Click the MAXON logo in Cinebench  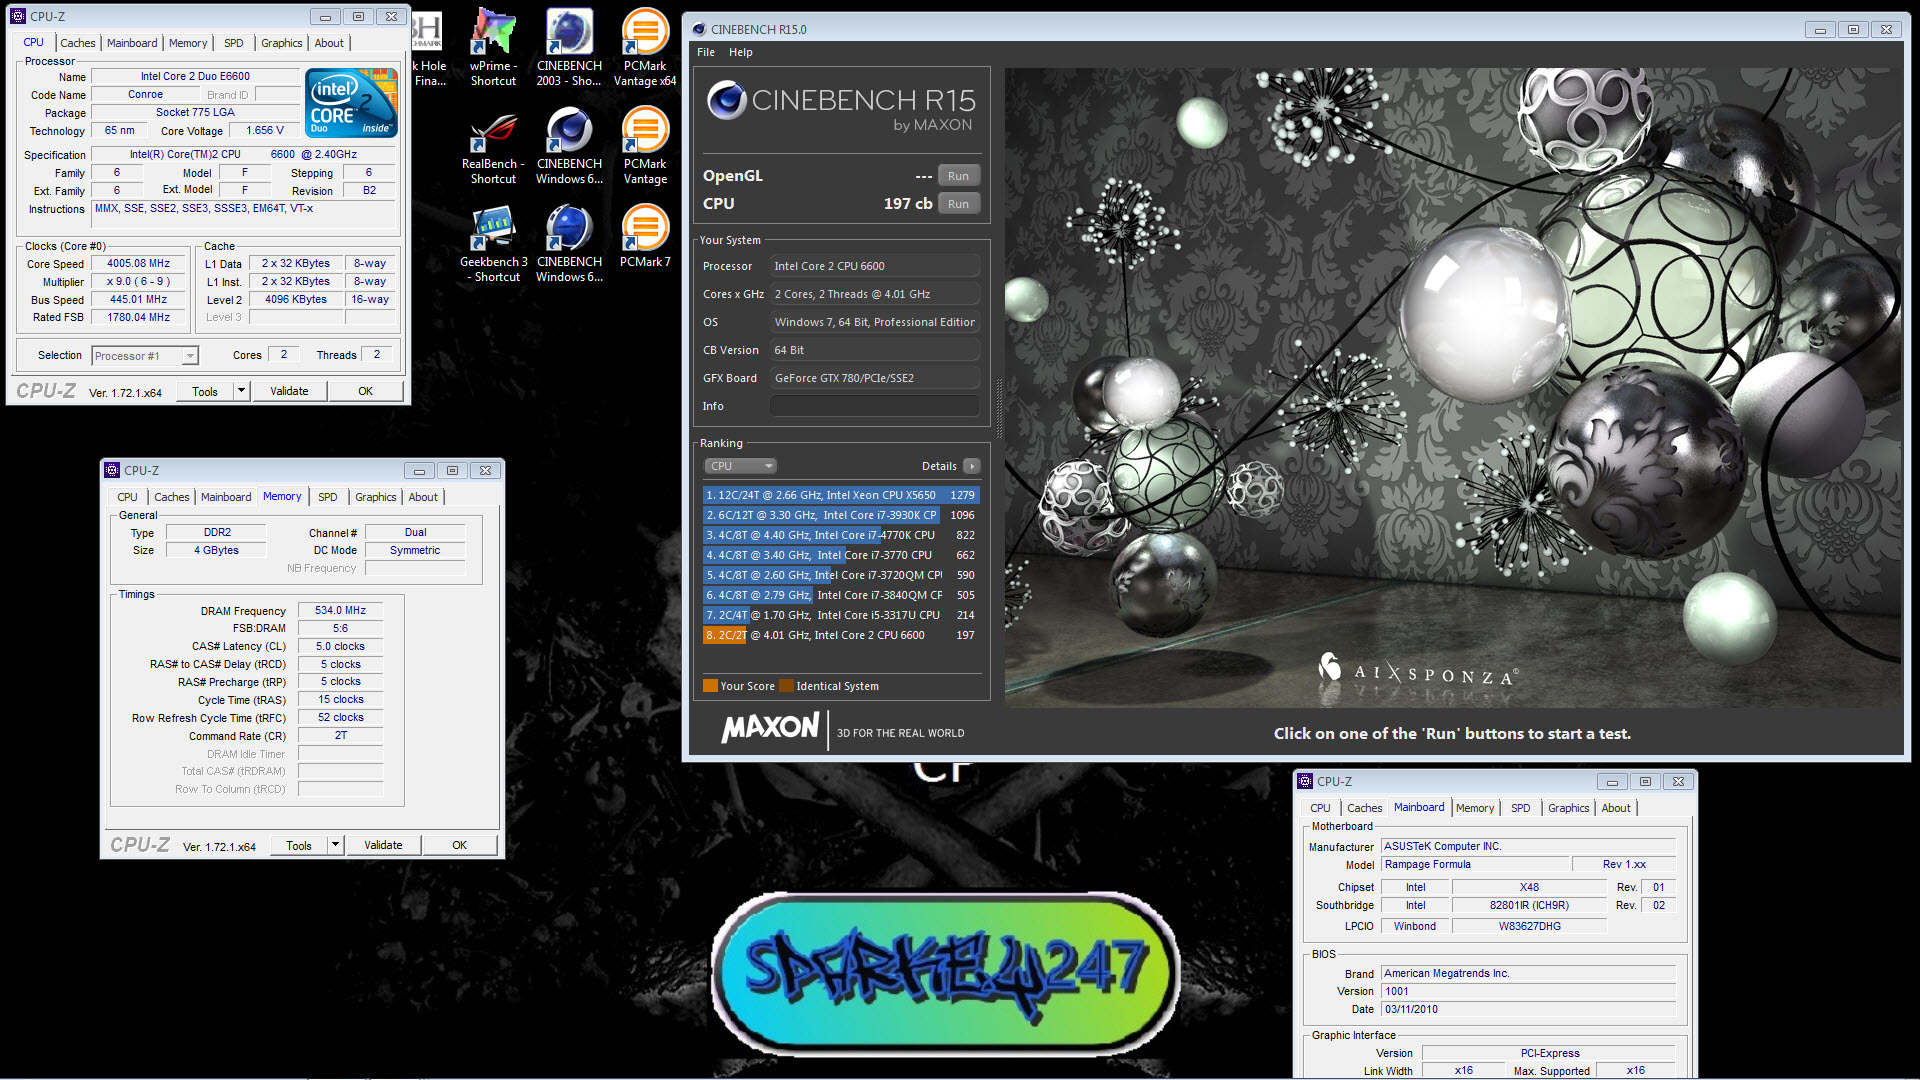770,727
